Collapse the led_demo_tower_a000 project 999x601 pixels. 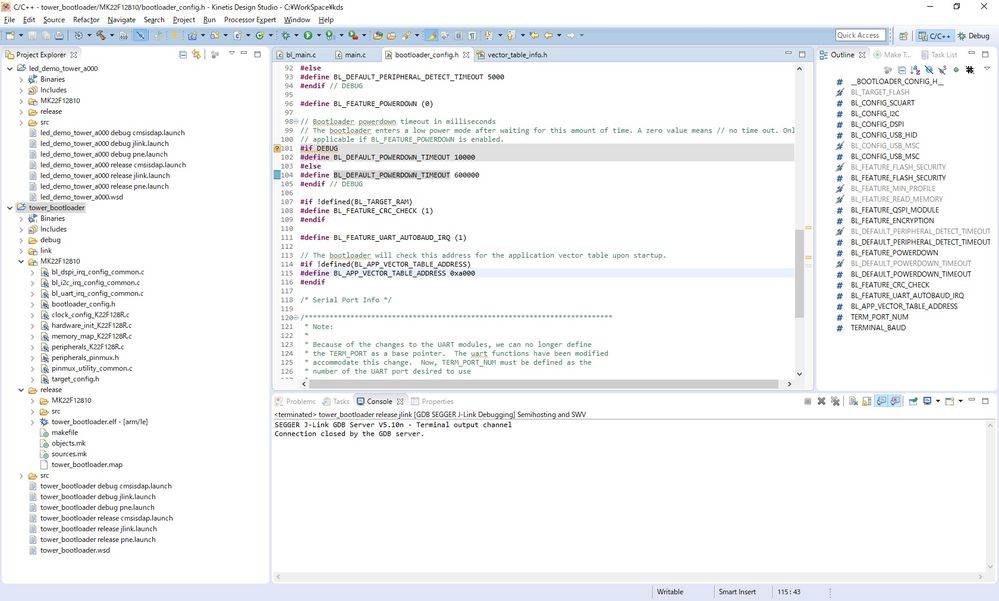pos(10,68)
